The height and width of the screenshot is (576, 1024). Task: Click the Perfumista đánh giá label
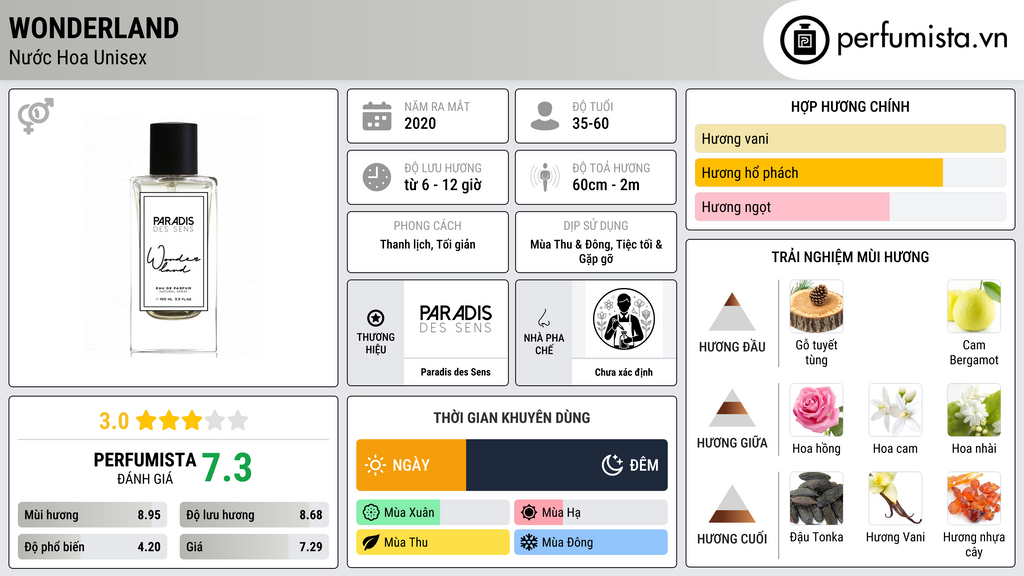[x=144, y=468]
